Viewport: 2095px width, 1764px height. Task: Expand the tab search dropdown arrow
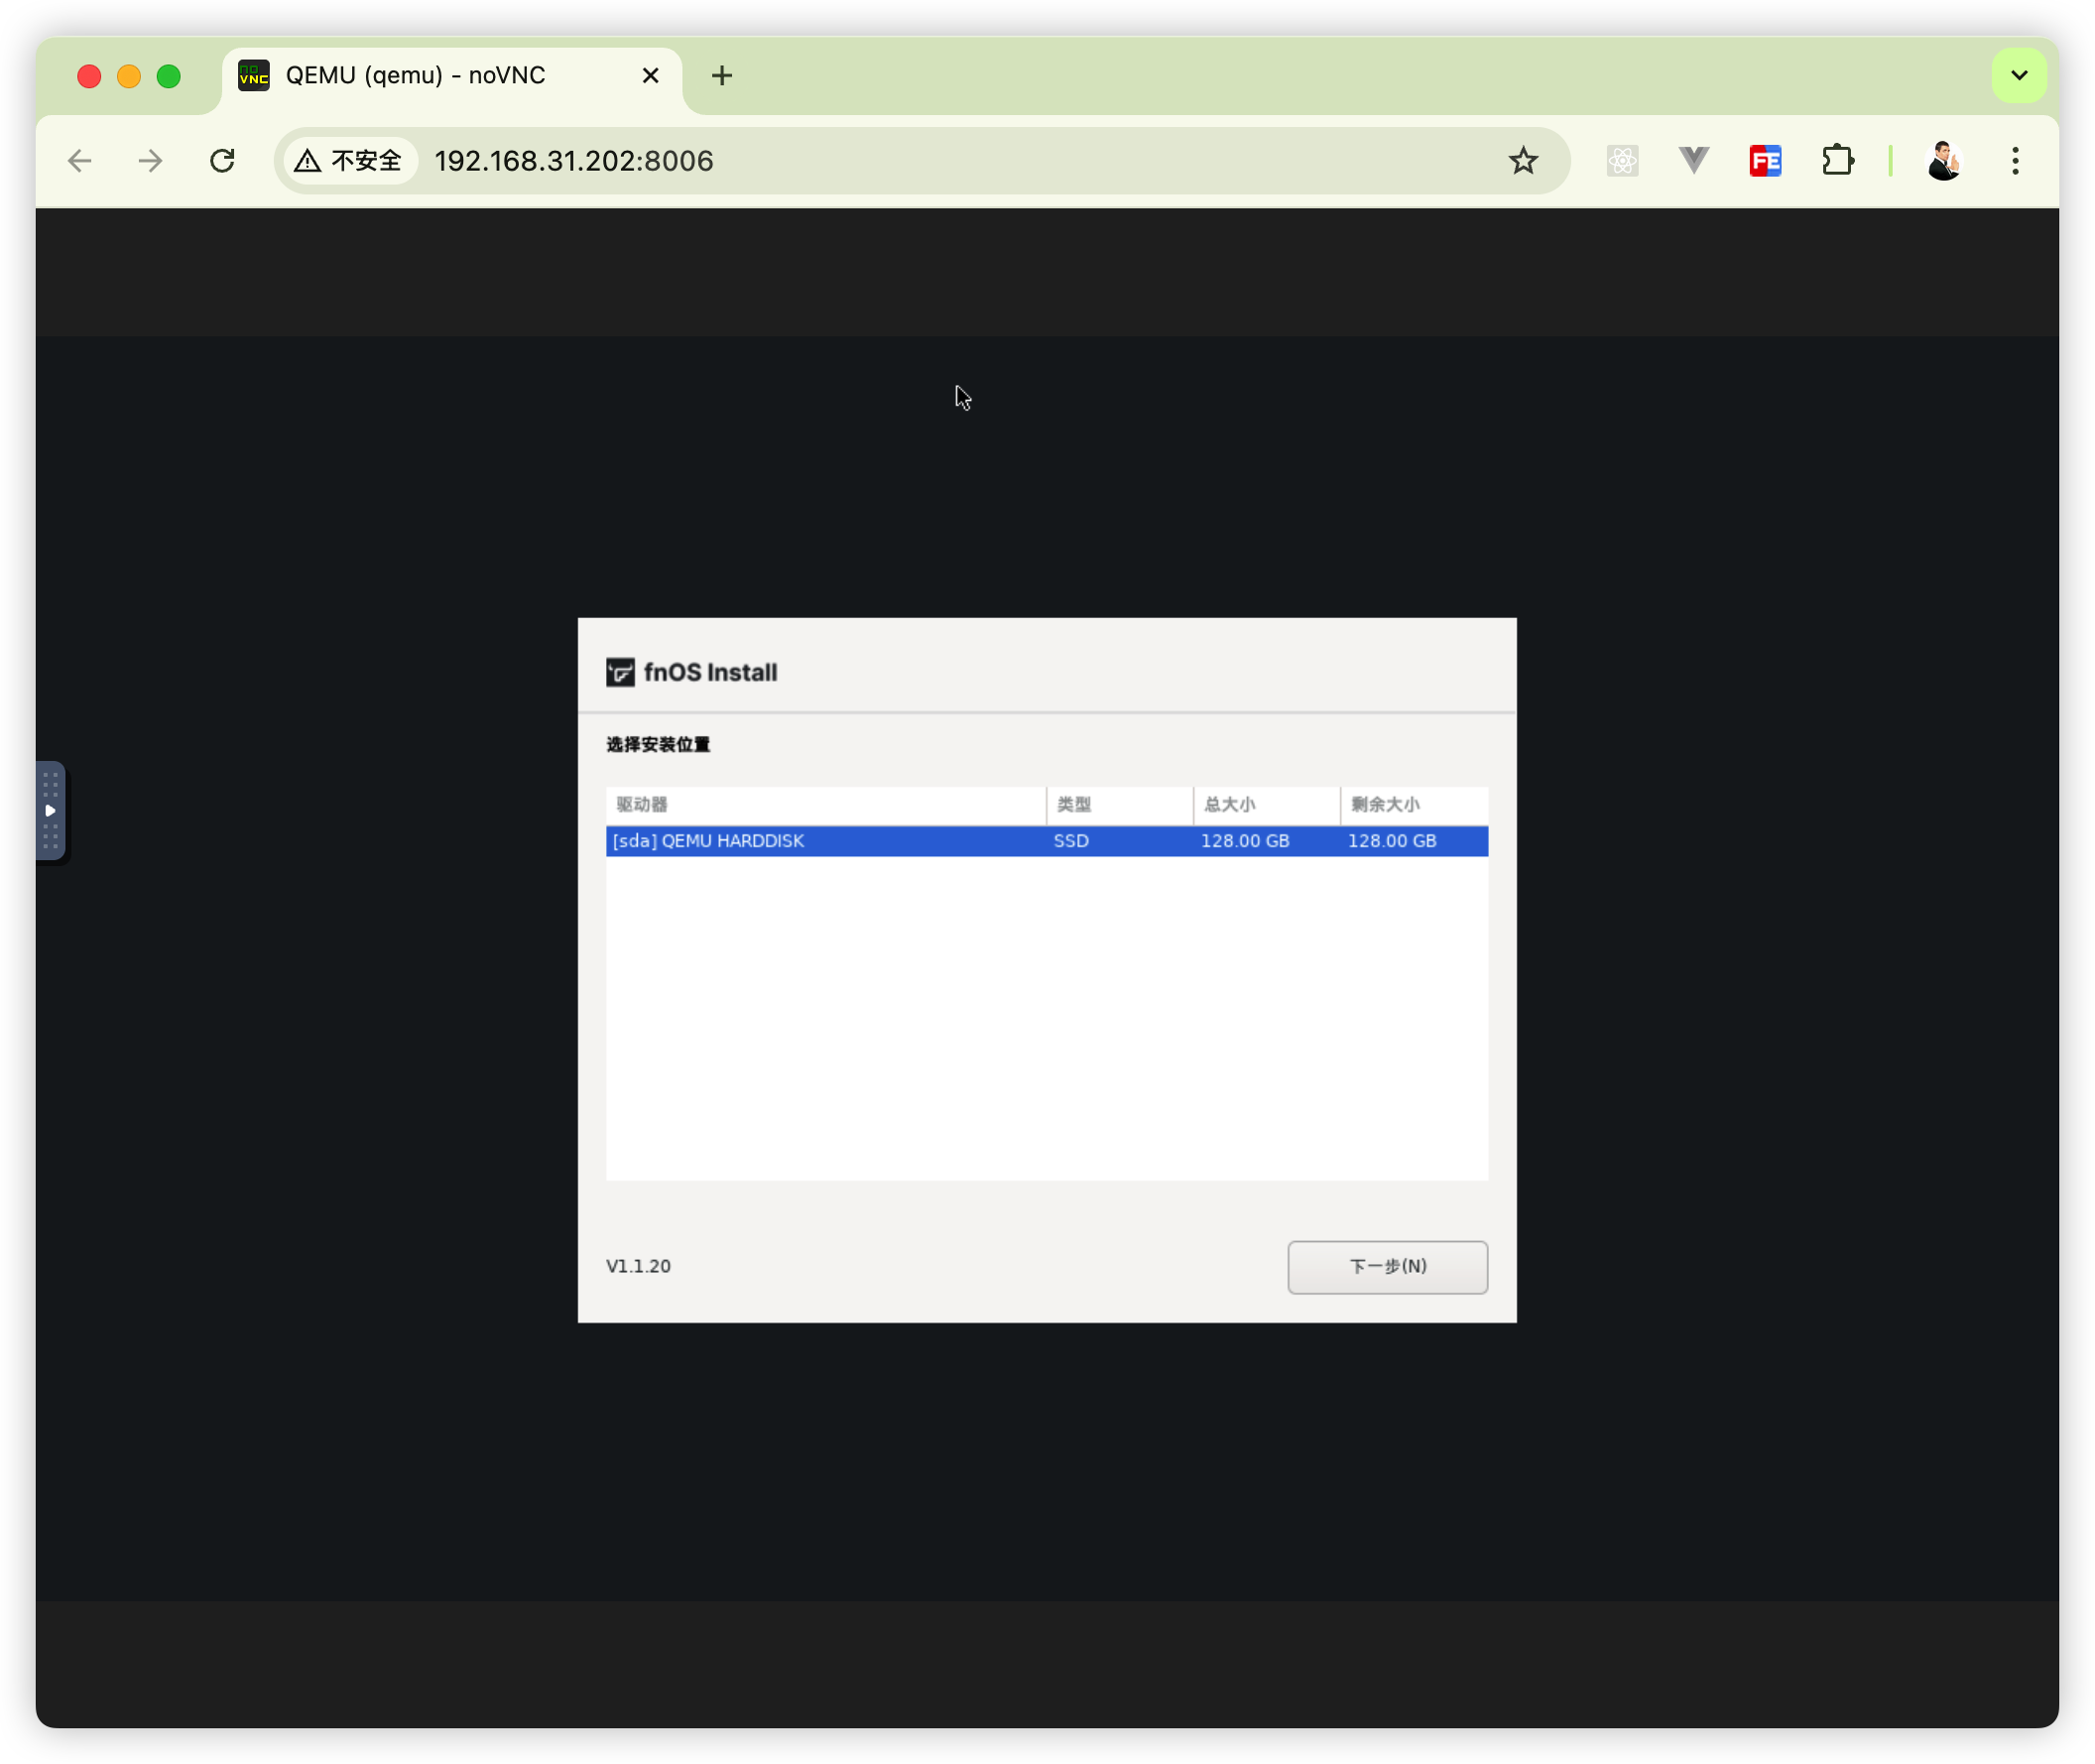pos(2018,76)
